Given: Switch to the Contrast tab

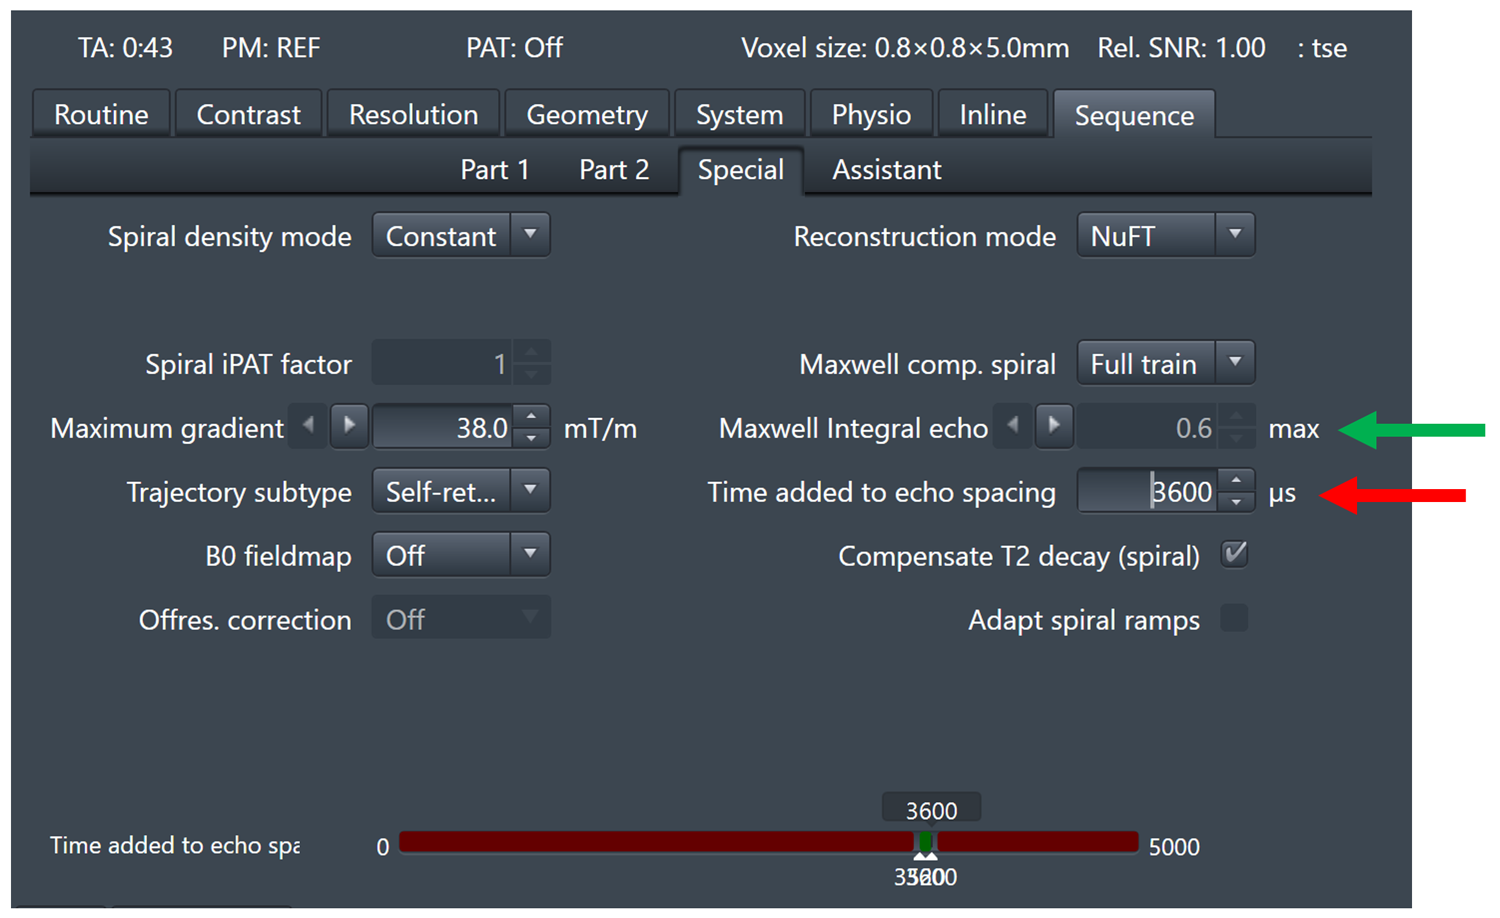Looking at the screenshot, I should [248, 115].
